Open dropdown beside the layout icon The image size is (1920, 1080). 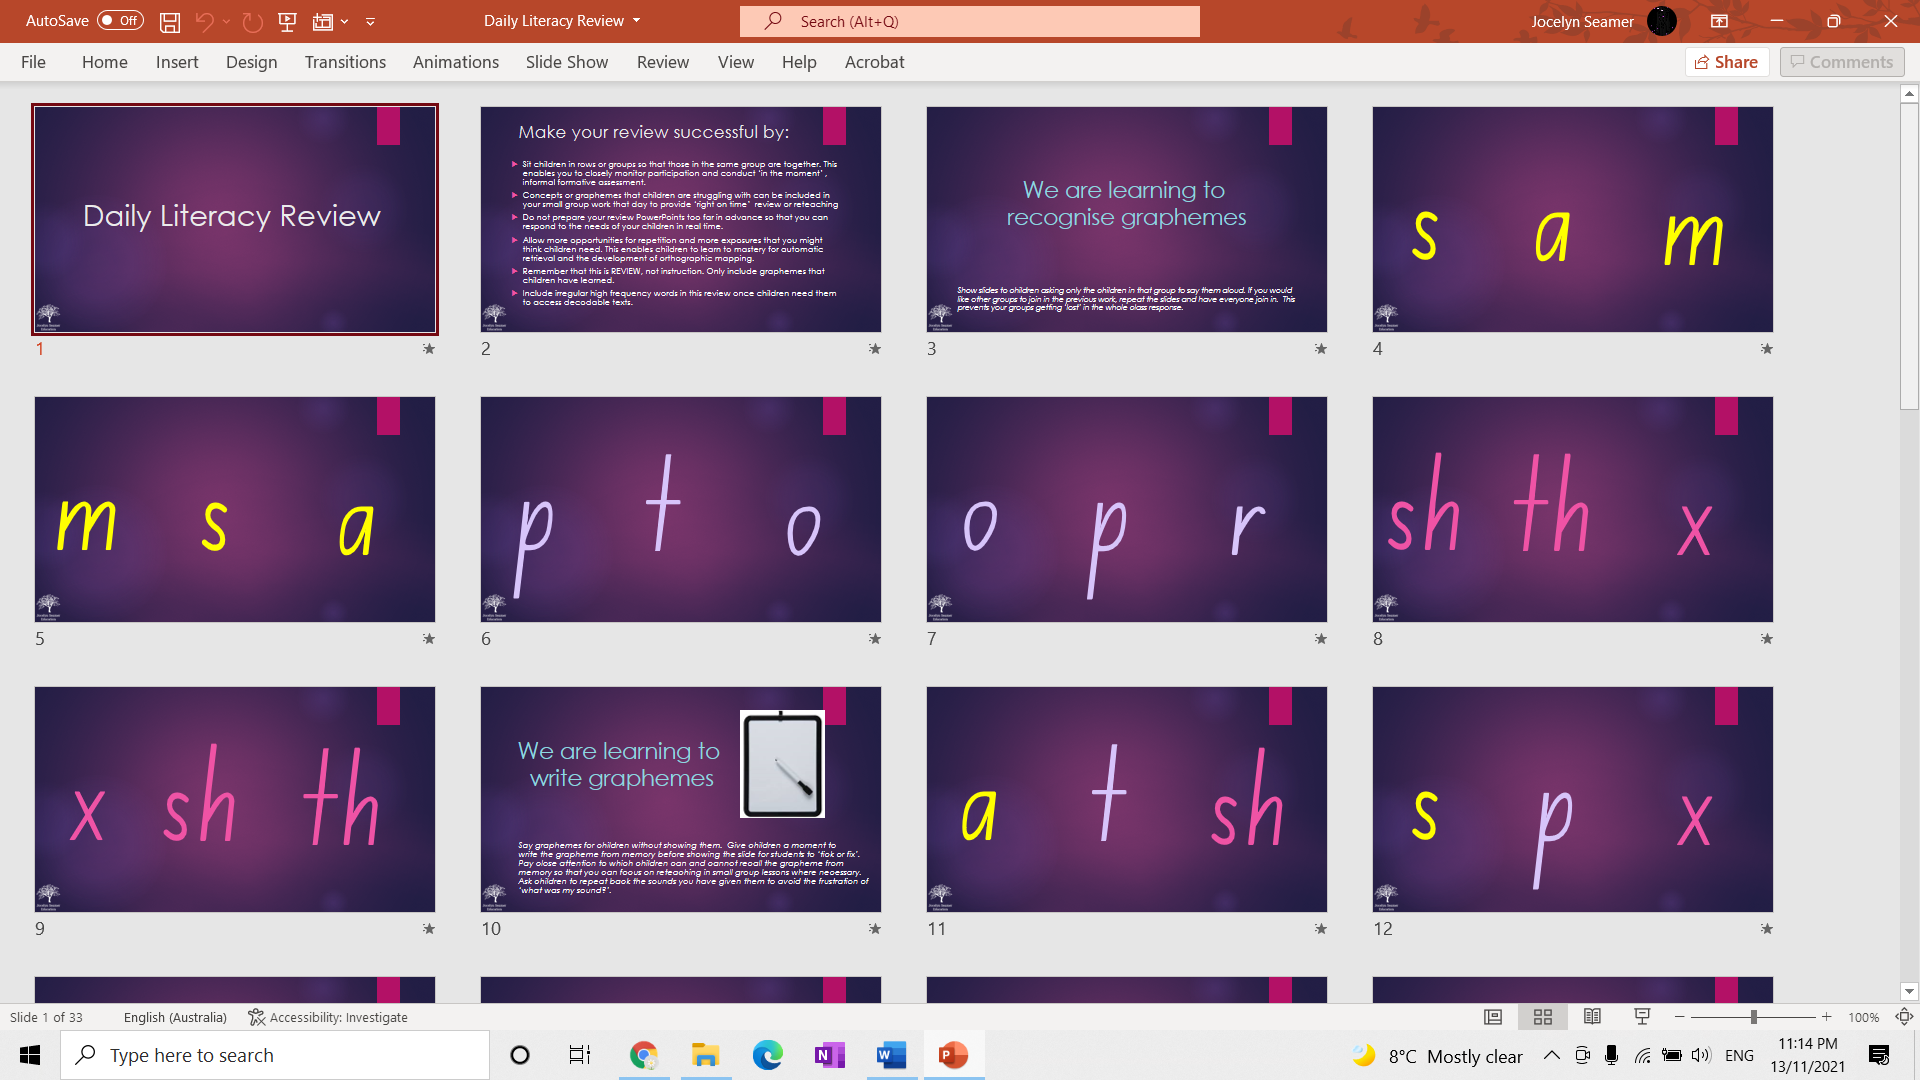coord(344,21)
